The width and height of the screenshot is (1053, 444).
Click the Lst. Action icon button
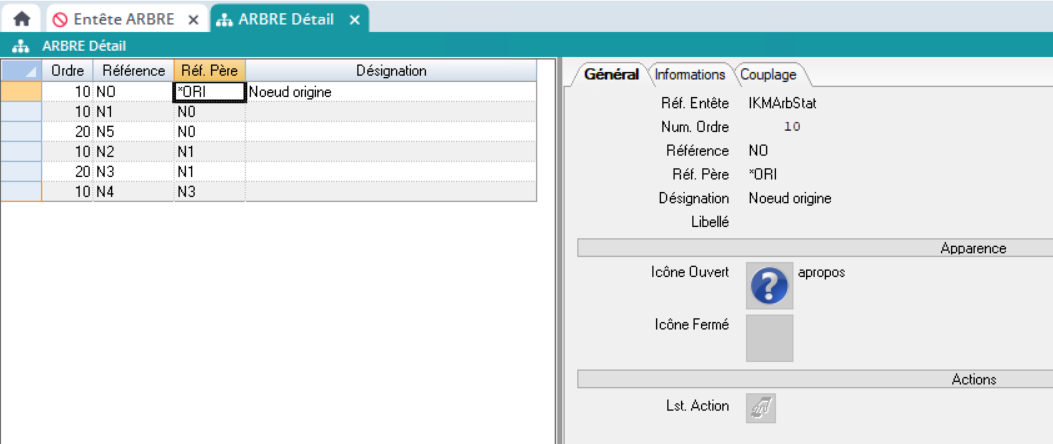pyautogui.click(x=761, y=407)
